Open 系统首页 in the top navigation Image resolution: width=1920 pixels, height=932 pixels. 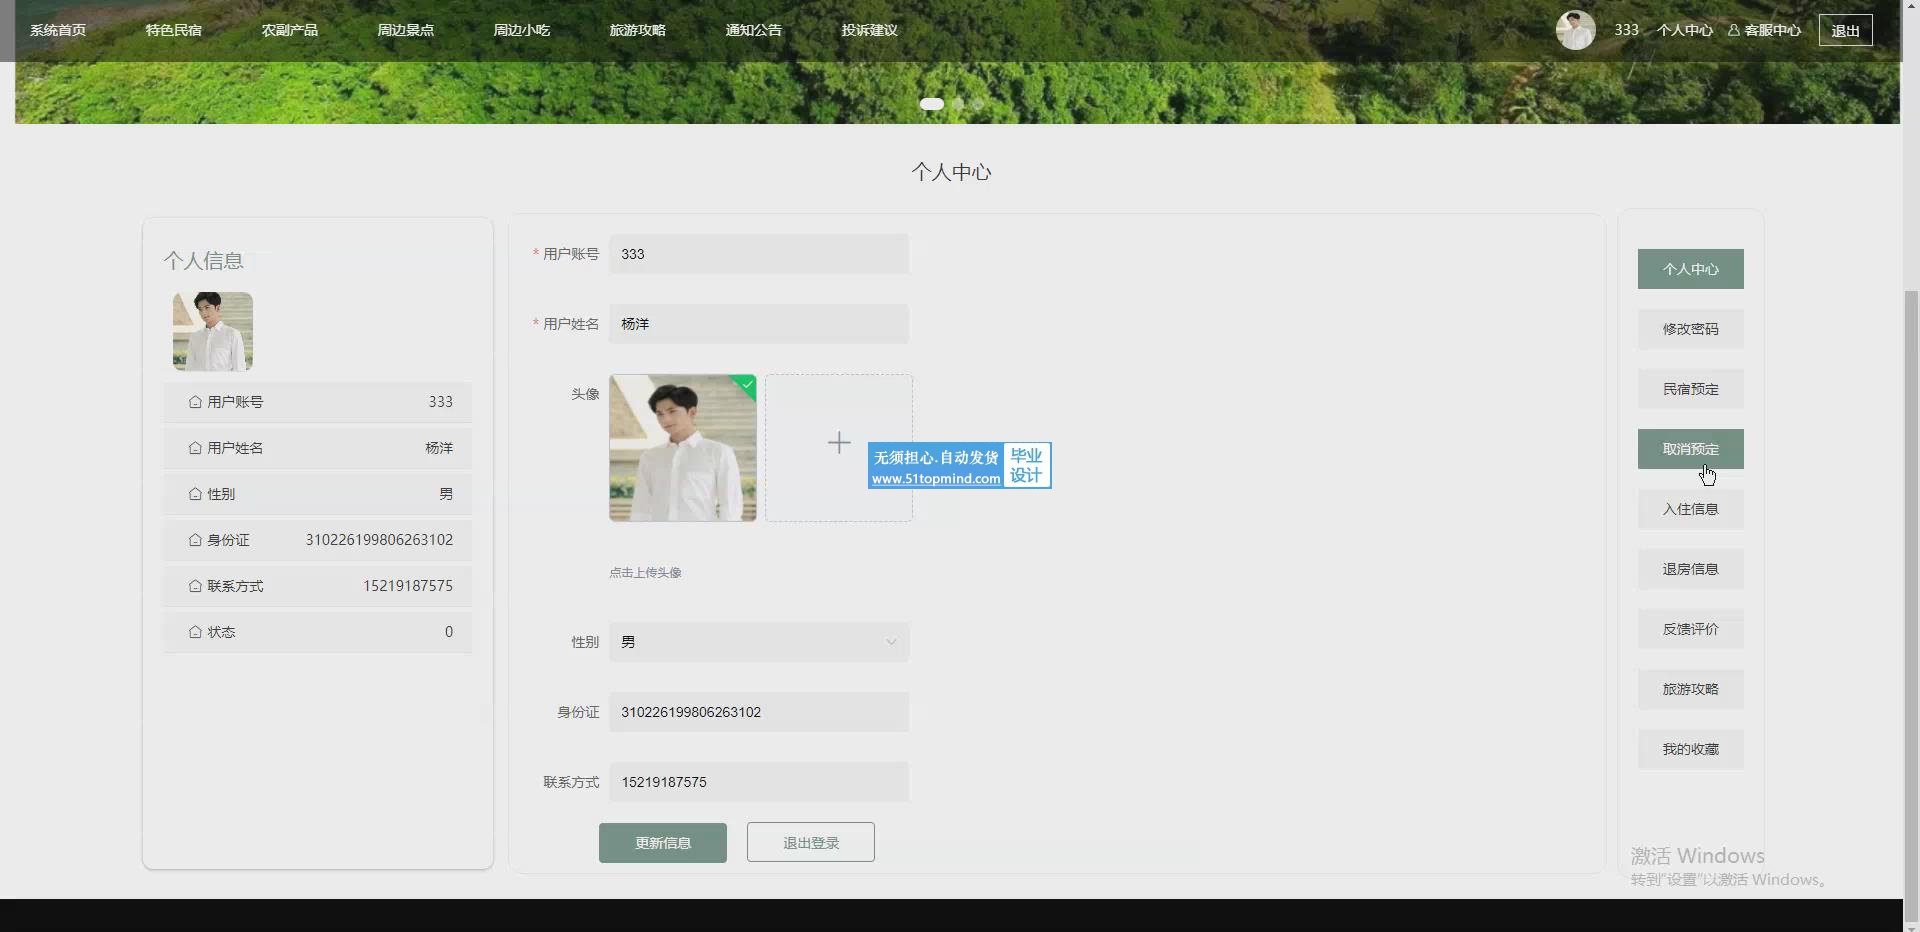point(58,30)
